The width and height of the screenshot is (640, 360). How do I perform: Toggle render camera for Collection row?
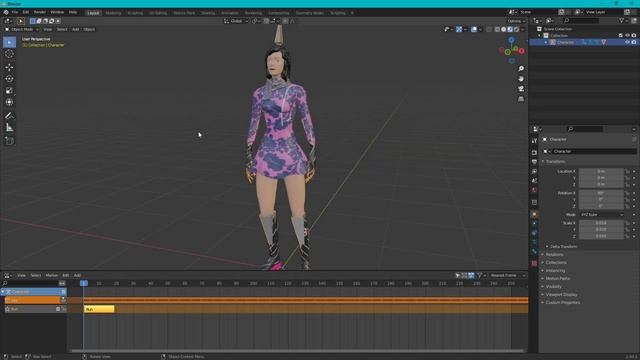tap(634, 36)
